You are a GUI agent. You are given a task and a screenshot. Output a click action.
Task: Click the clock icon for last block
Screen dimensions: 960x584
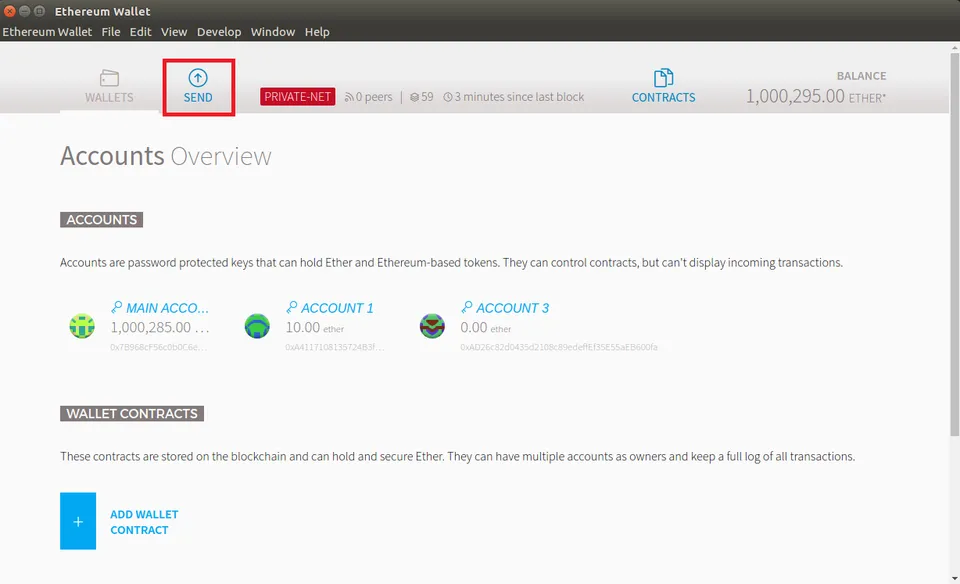pyautogui.click(x=448, y=97)
